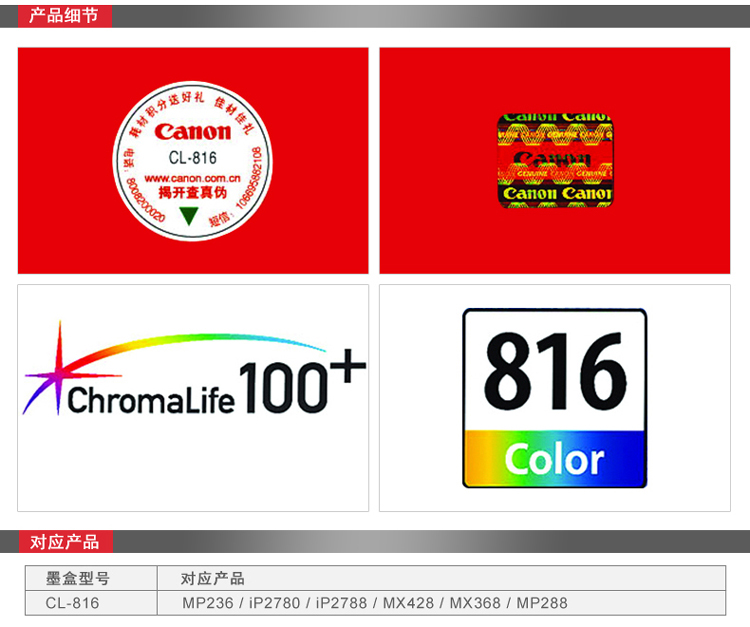
Task: Click the 揭开查真伪 text on the sticker
Action: [x=192, y=192]
